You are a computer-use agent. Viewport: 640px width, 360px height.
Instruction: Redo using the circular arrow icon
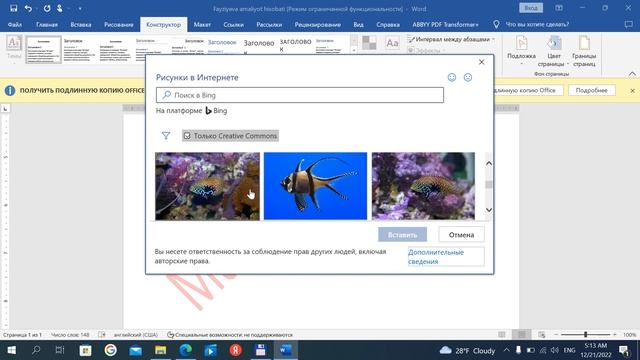[x=47, y=8]
